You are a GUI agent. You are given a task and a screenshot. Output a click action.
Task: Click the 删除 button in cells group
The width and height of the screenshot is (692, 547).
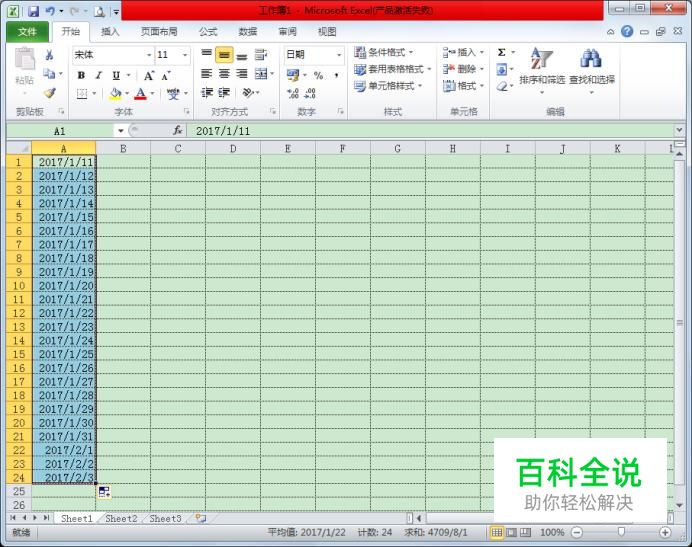coord(463,69)
